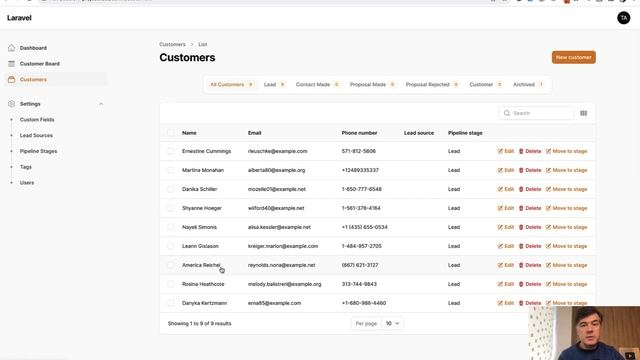This screenshot has width=640, height=360.
Task: Open the Per page dropdown
Action: click(x=392, y=323)
